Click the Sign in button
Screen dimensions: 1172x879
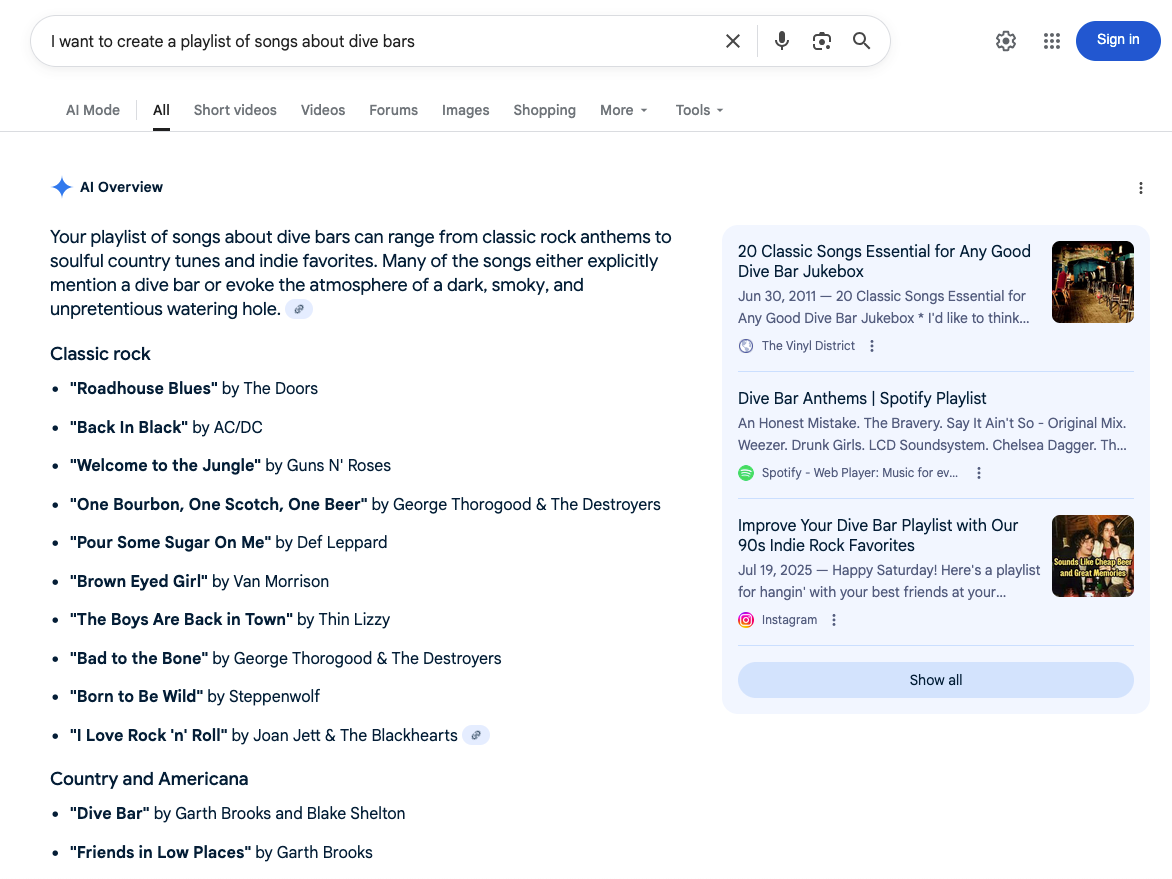(x=1117, y=40)
